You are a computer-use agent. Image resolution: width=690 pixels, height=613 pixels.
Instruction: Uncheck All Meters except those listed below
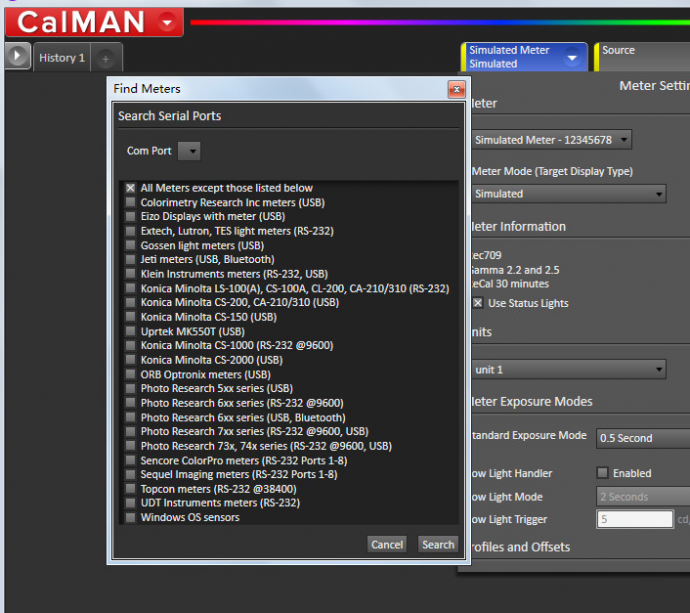pyautogui.click(x=130, y=188)
